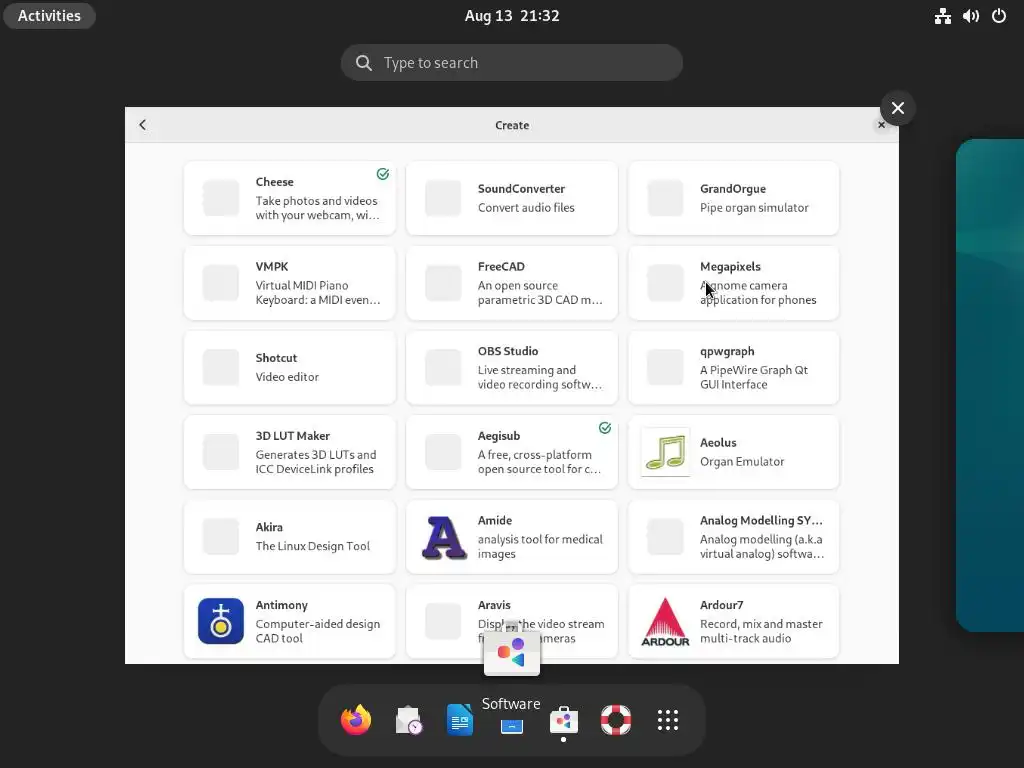1024x768 pixels.
Task: Click 'Convert audio files' description
Action: pyautogui.click(x=526, y=208)
